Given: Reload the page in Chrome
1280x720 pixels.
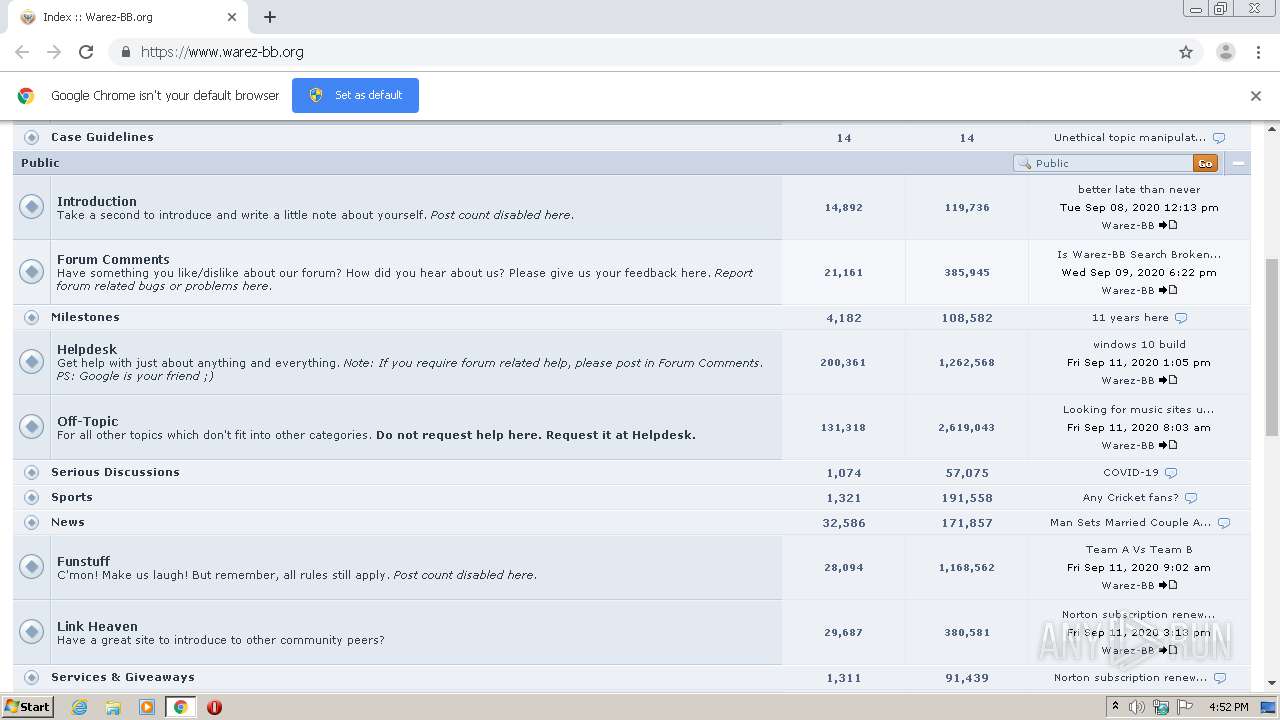Looking at the screenshot, I should coord(86,52).
